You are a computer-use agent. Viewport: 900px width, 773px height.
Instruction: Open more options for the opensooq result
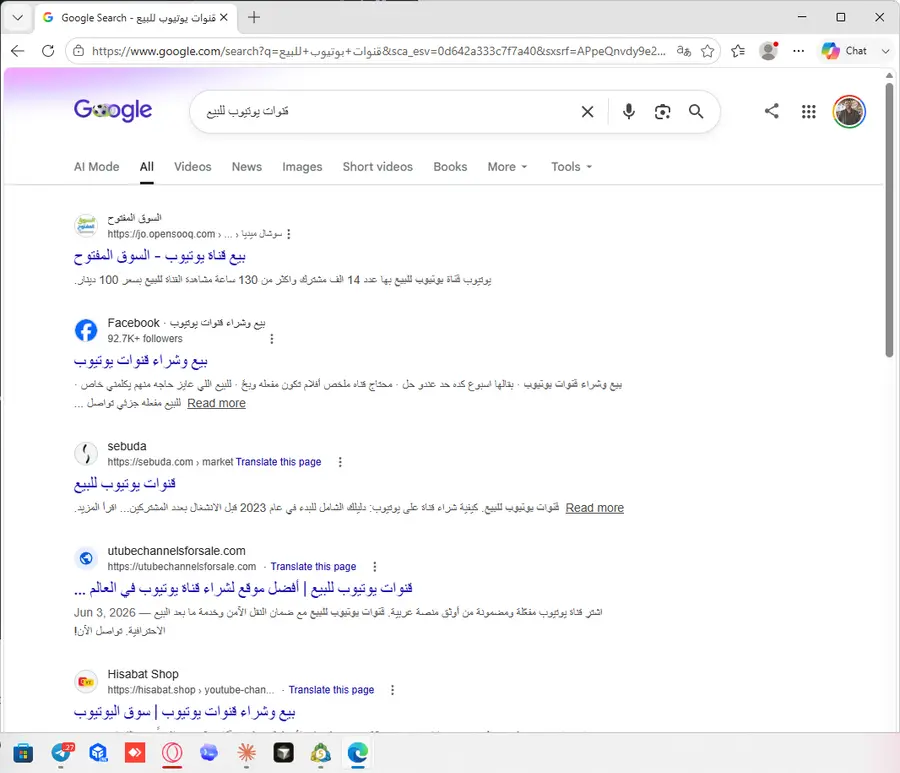[289, 234]
